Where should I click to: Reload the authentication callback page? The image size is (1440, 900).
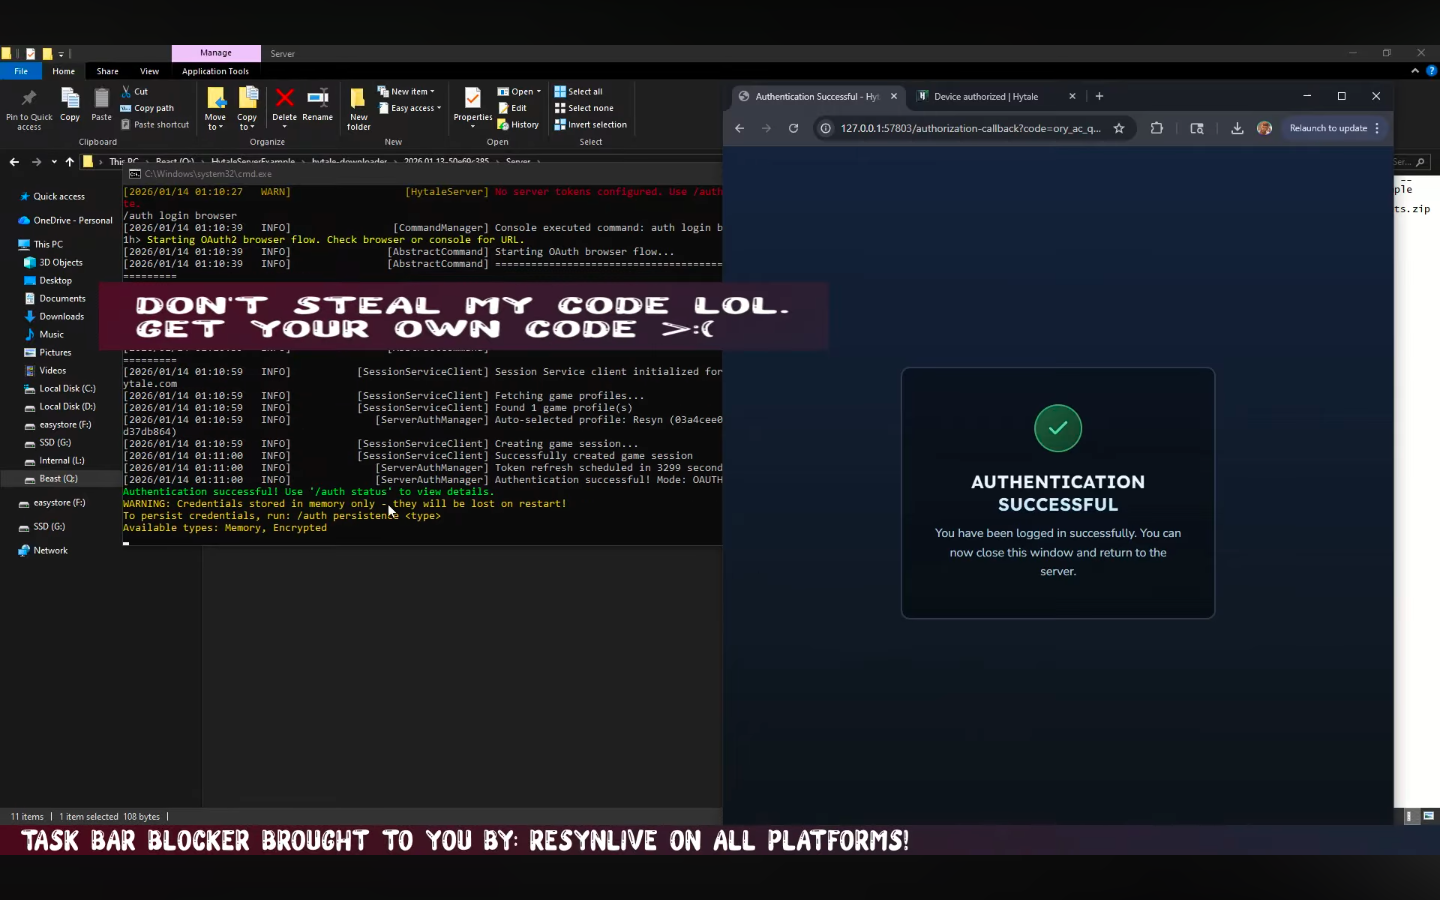pyautogui.click(x=793, y=128)
